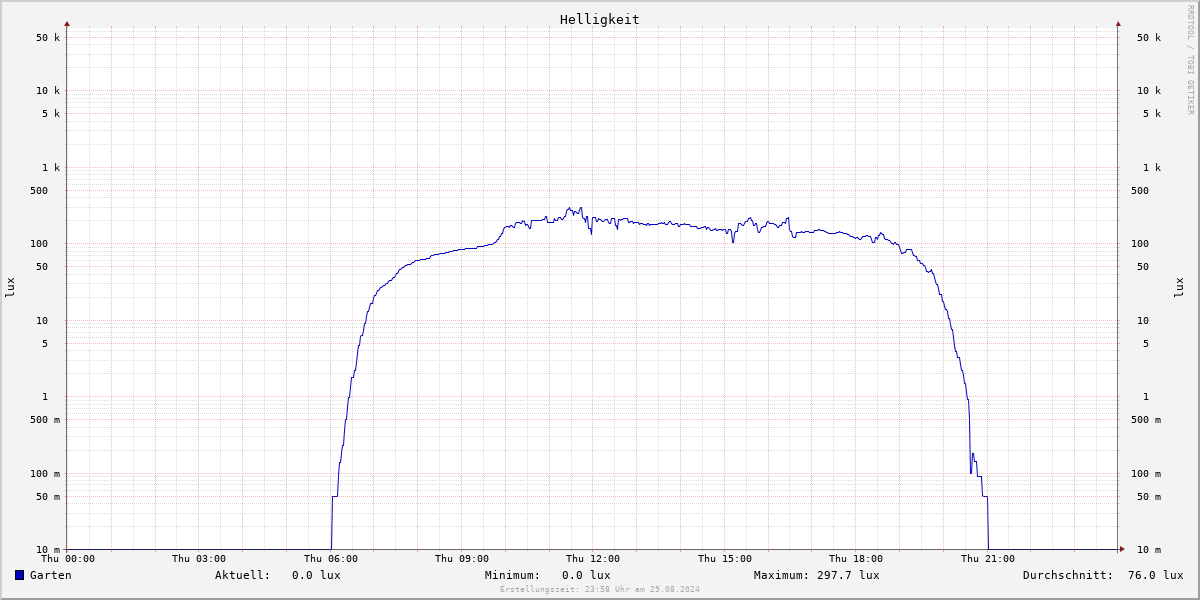Click the 500 m label on left axis
The image size is (1200, 600).
tap(45, 420)
